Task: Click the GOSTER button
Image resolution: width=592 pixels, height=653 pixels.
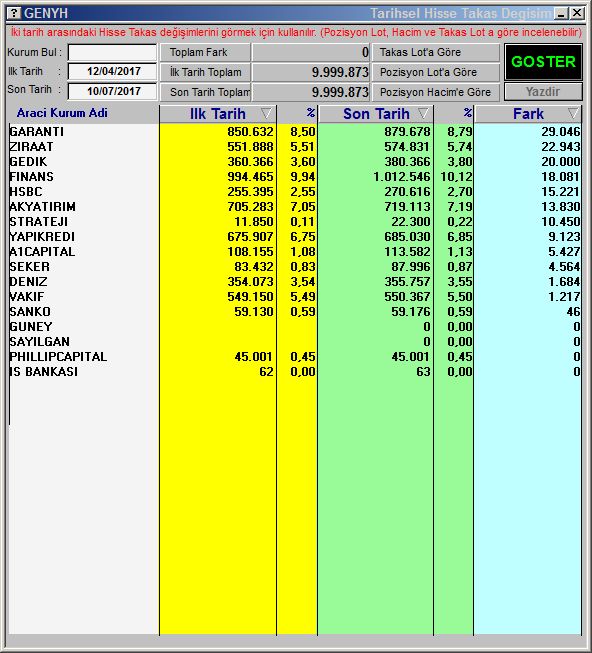Action: 543,62
